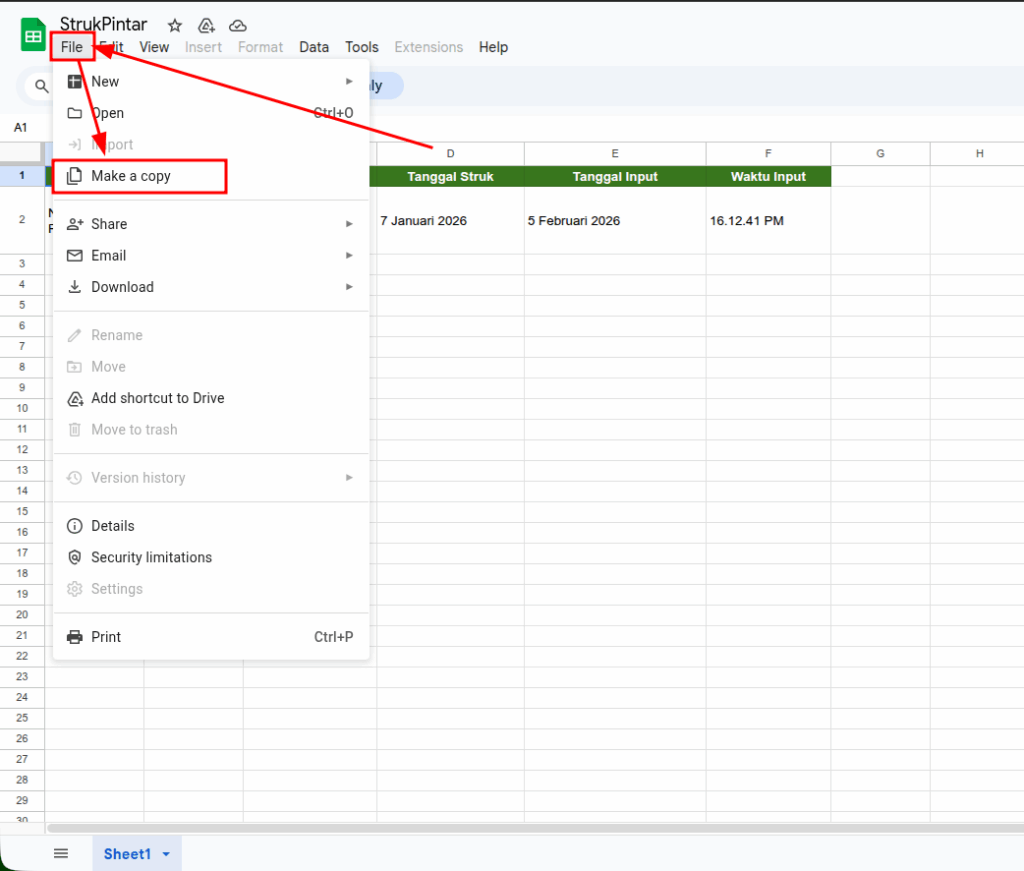Choose Make a copy from File menu
This screenshot has height=871, width=1024.
coord(131,176)
